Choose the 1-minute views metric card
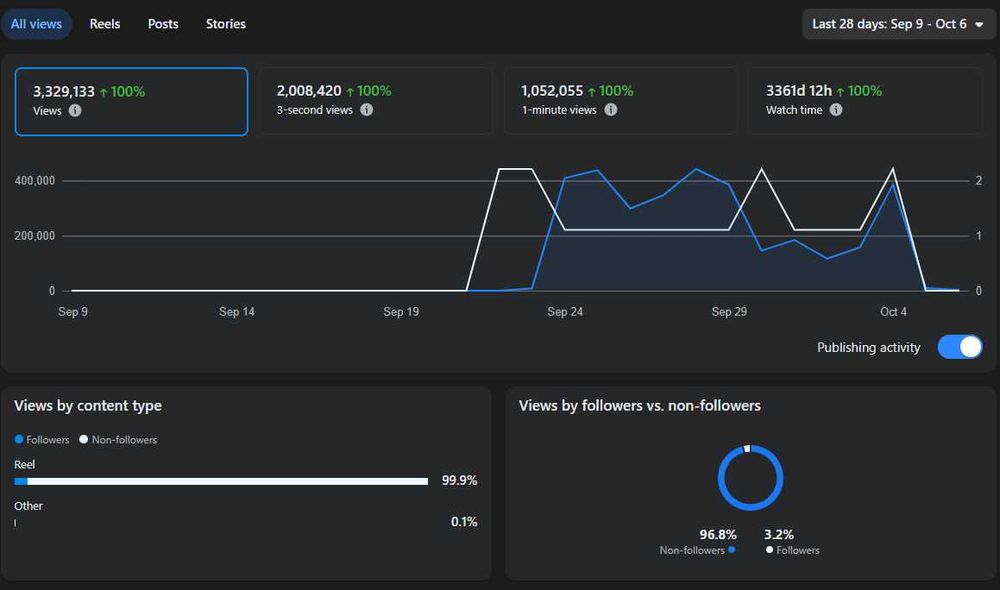 tap(621, 101)
